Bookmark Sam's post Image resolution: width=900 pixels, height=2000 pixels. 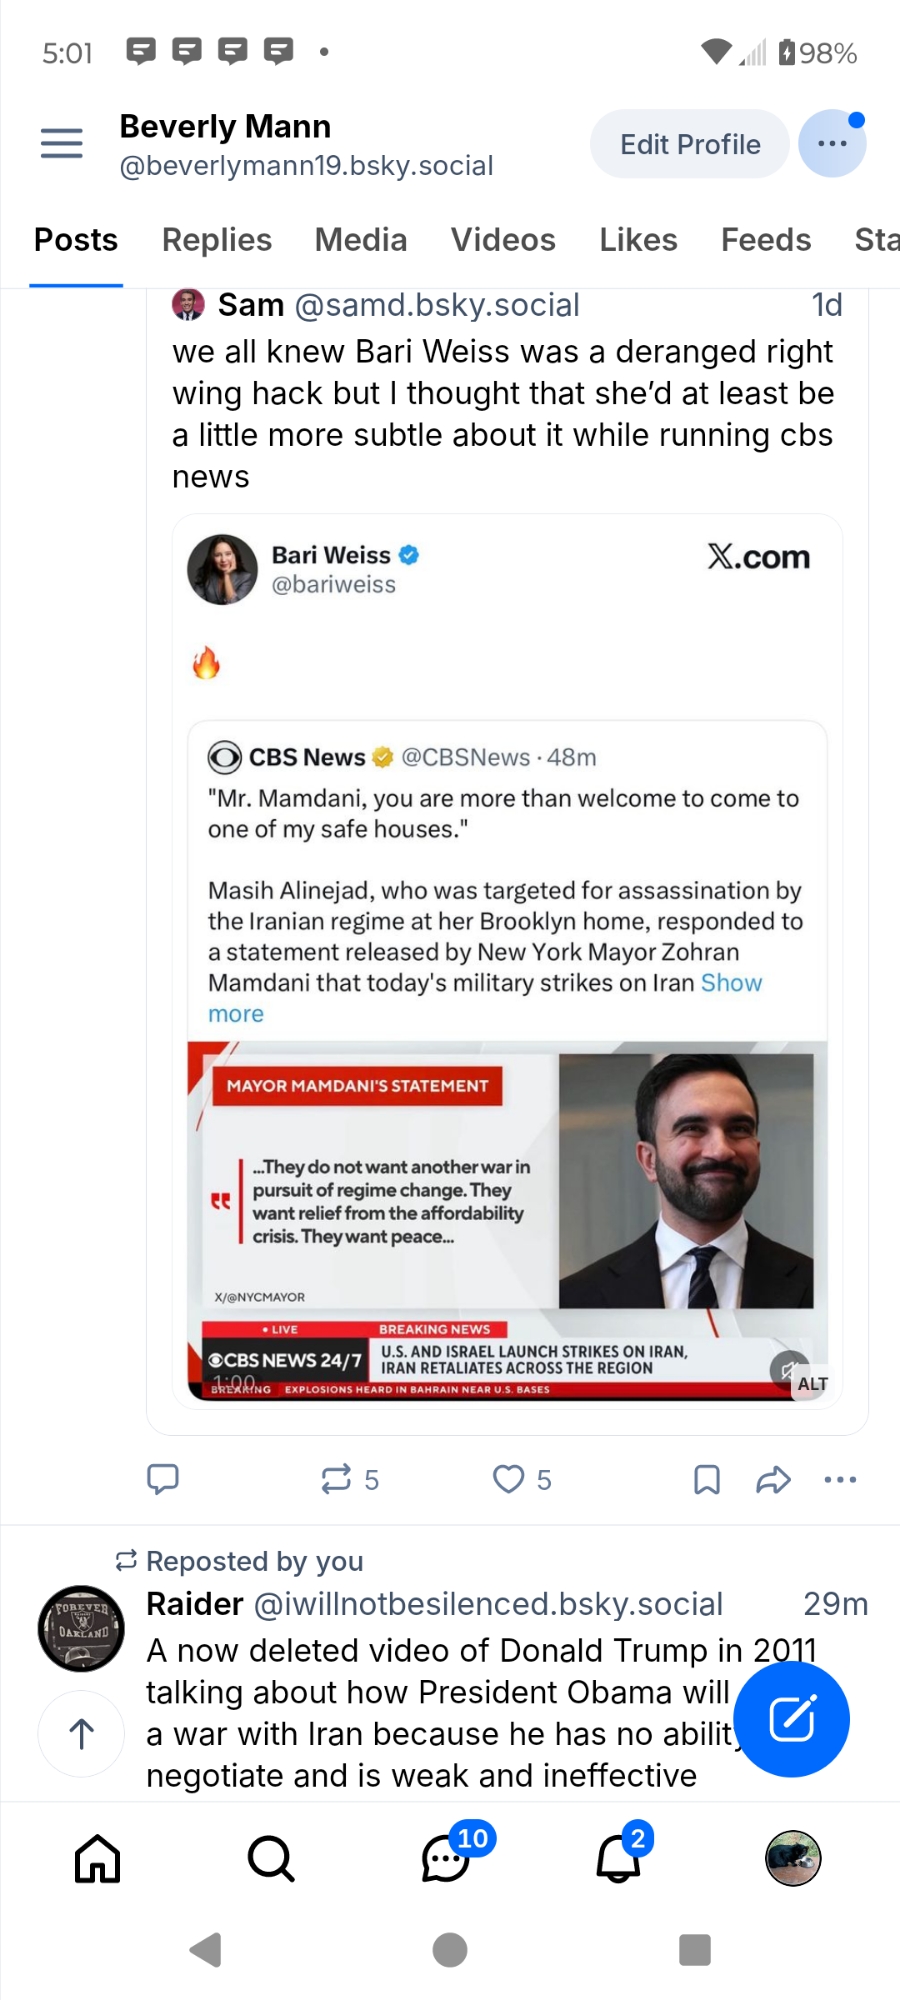[707, 1479]
